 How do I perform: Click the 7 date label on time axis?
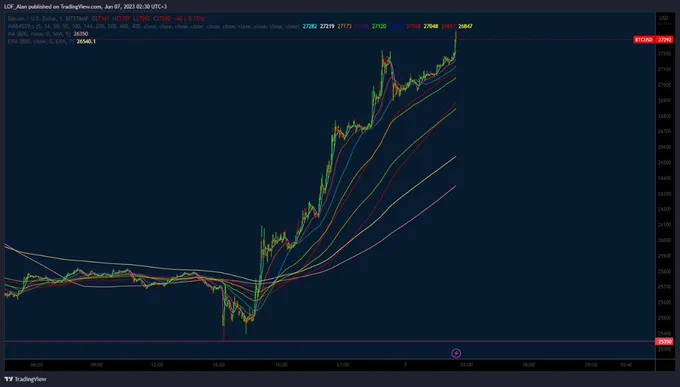tap(405, 365)
